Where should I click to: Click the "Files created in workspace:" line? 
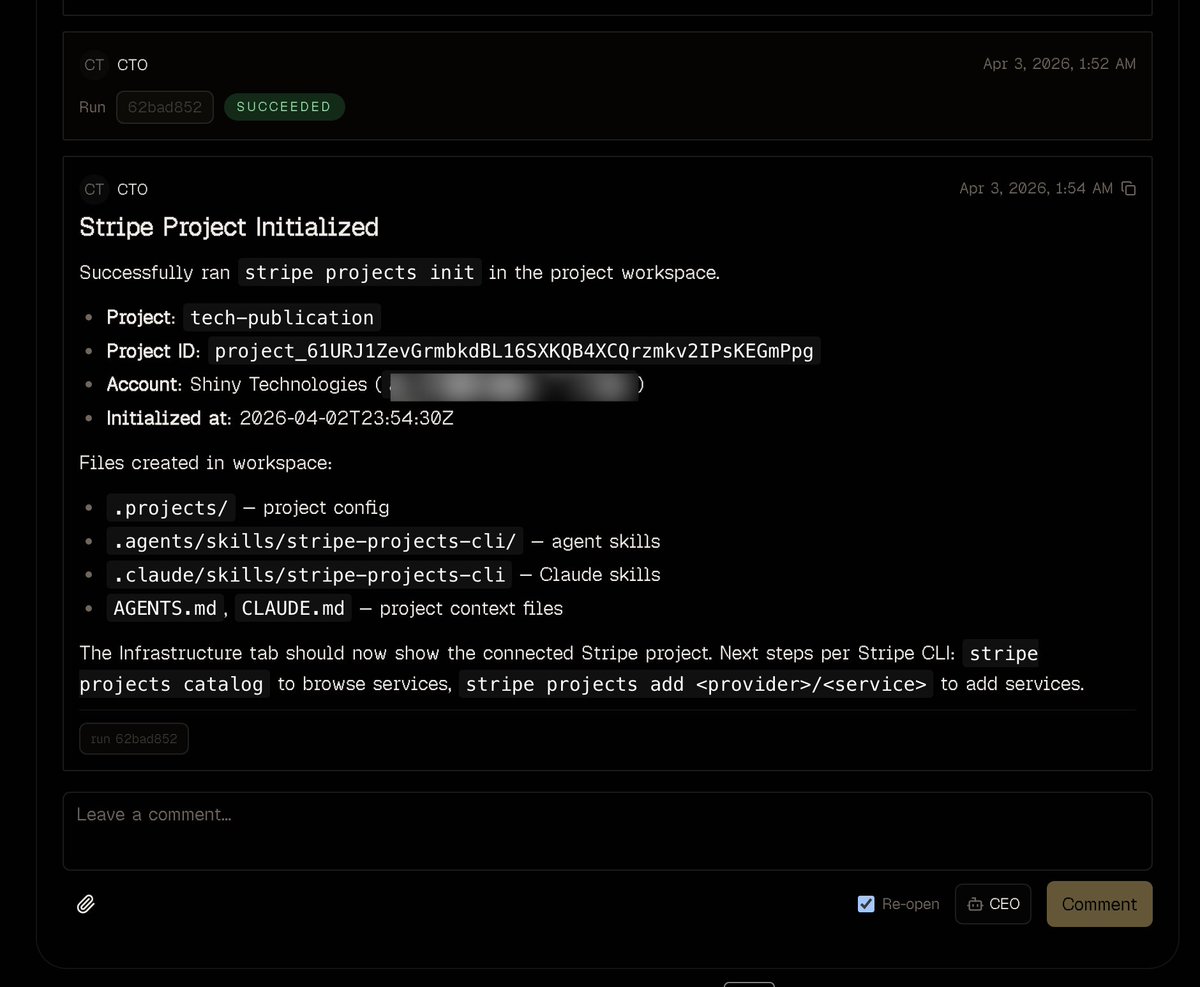click(205, 463)
